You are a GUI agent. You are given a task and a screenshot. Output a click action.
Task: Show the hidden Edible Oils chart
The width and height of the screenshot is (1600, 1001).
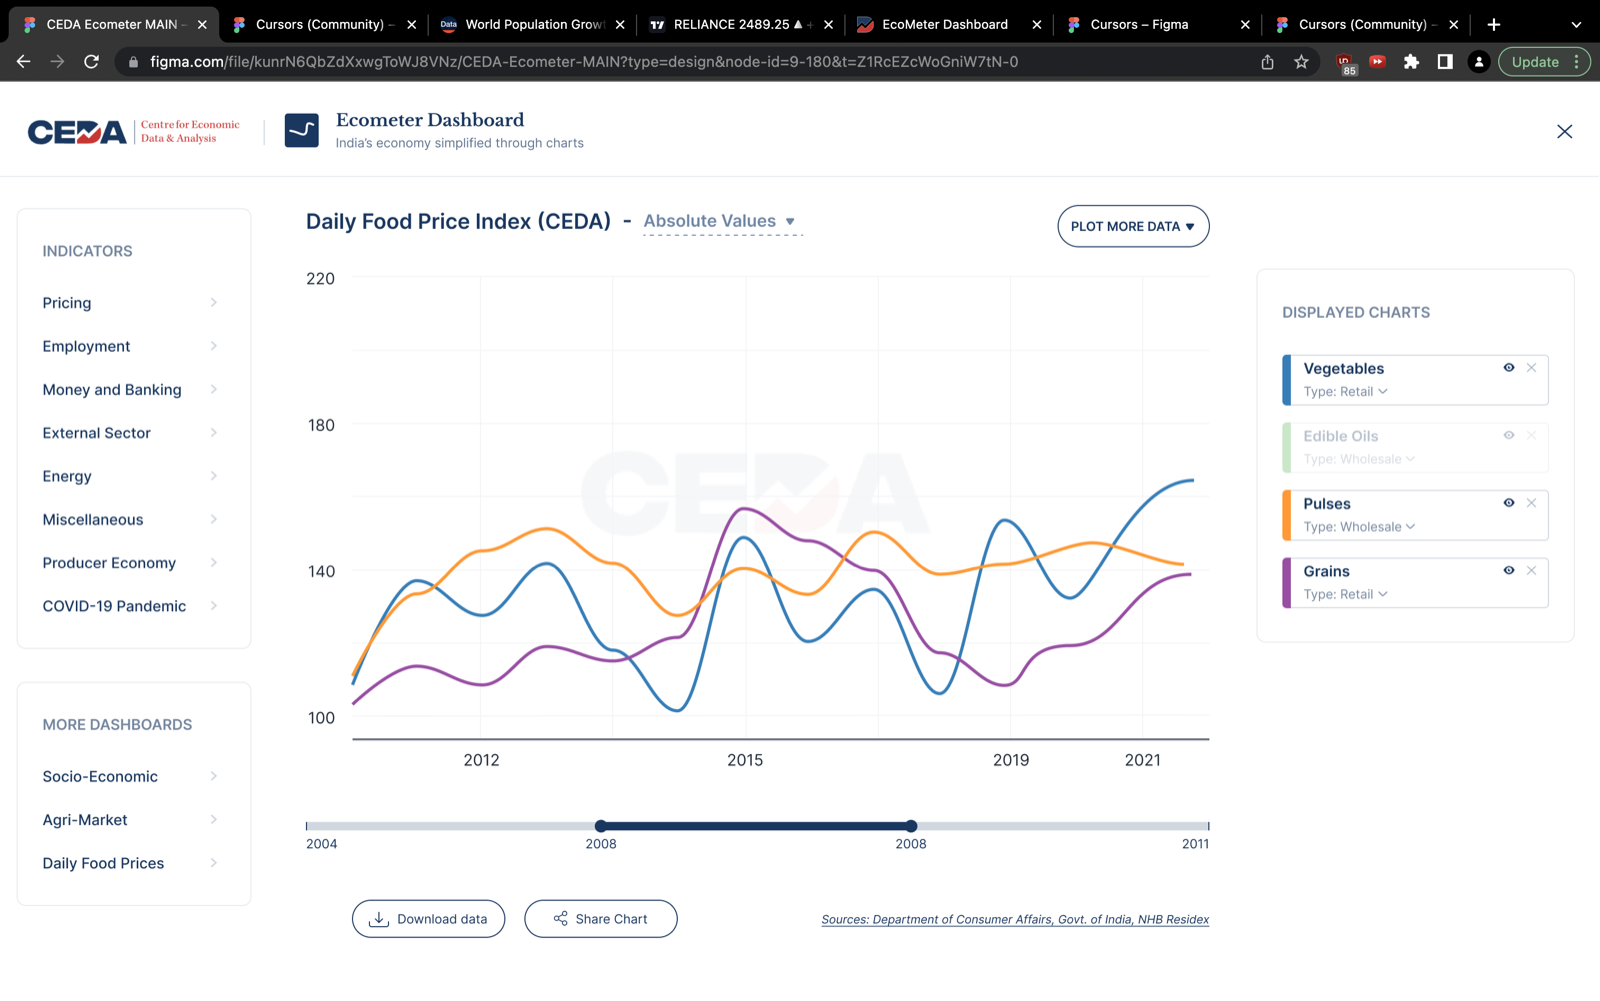1509,435
